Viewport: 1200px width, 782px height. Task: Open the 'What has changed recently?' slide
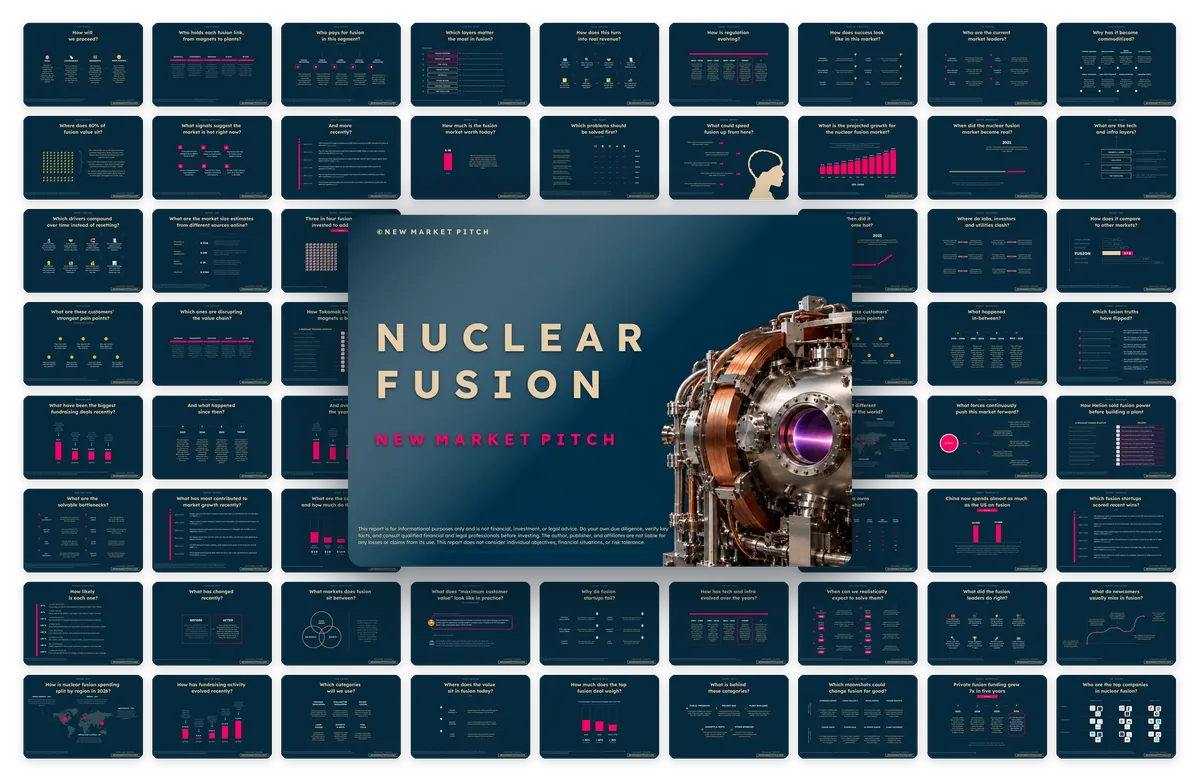pos(212,624)
